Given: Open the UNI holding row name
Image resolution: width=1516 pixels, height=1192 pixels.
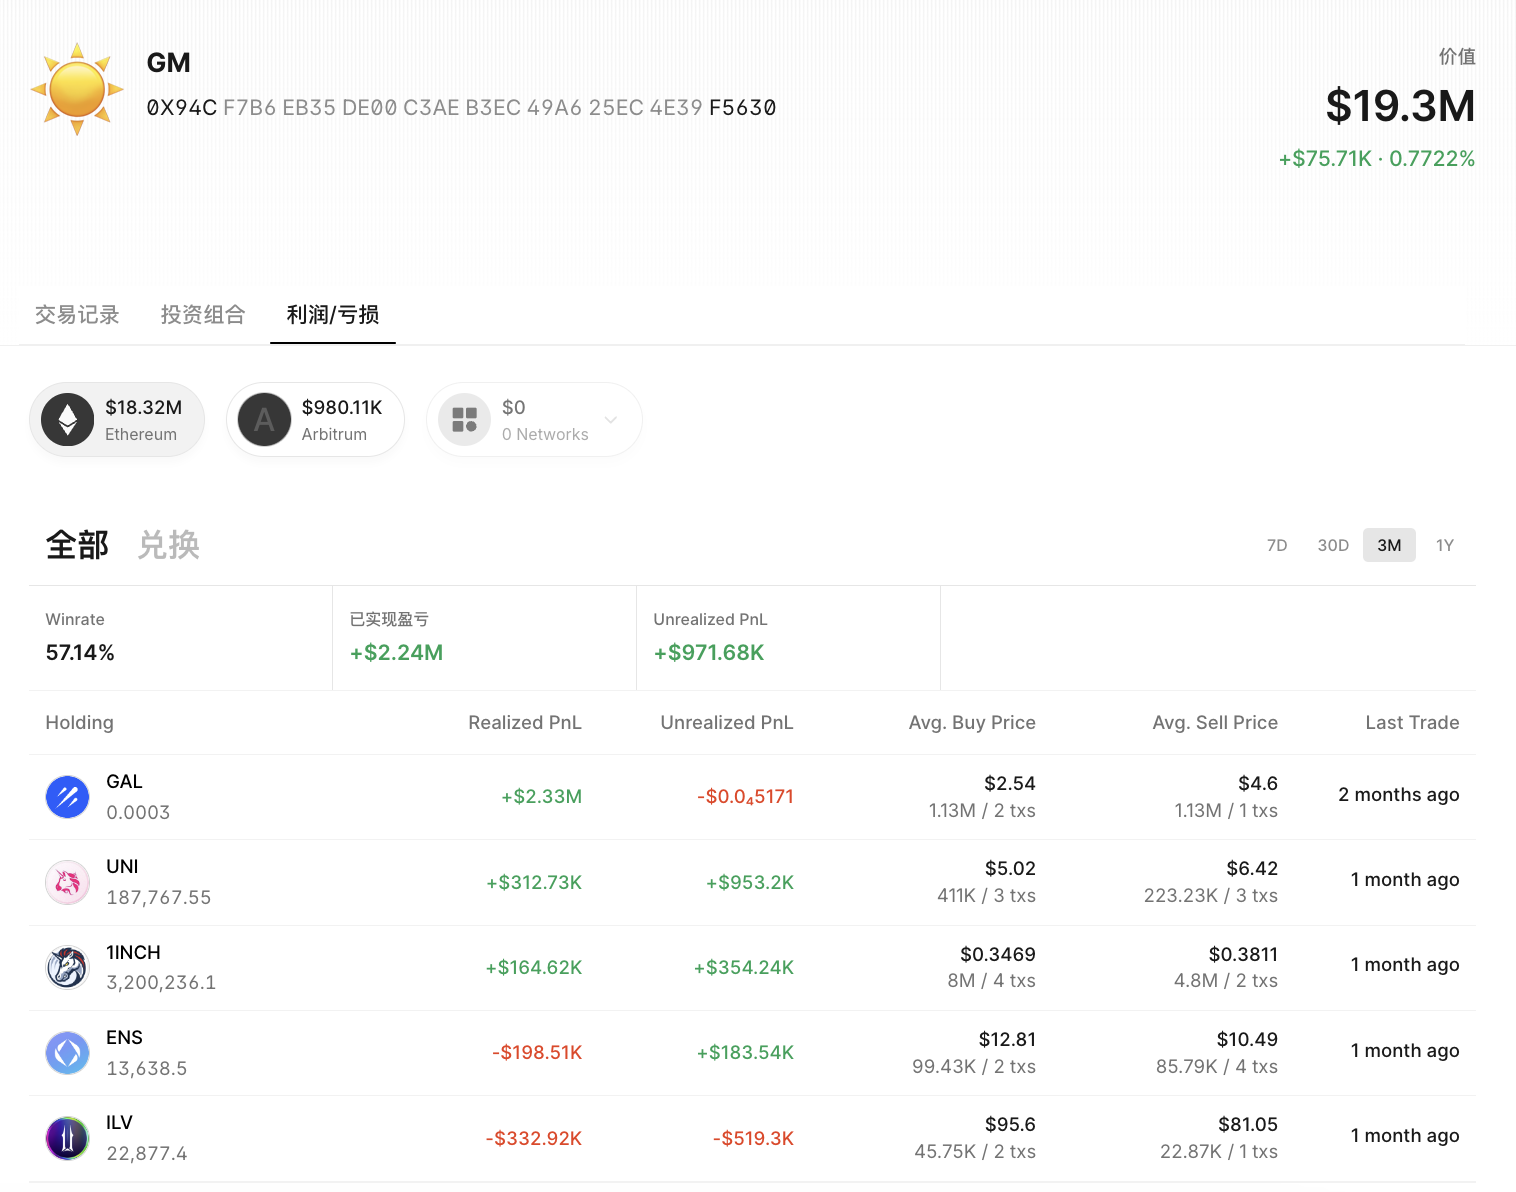Looking at the screenshot, I should [123, 867].
